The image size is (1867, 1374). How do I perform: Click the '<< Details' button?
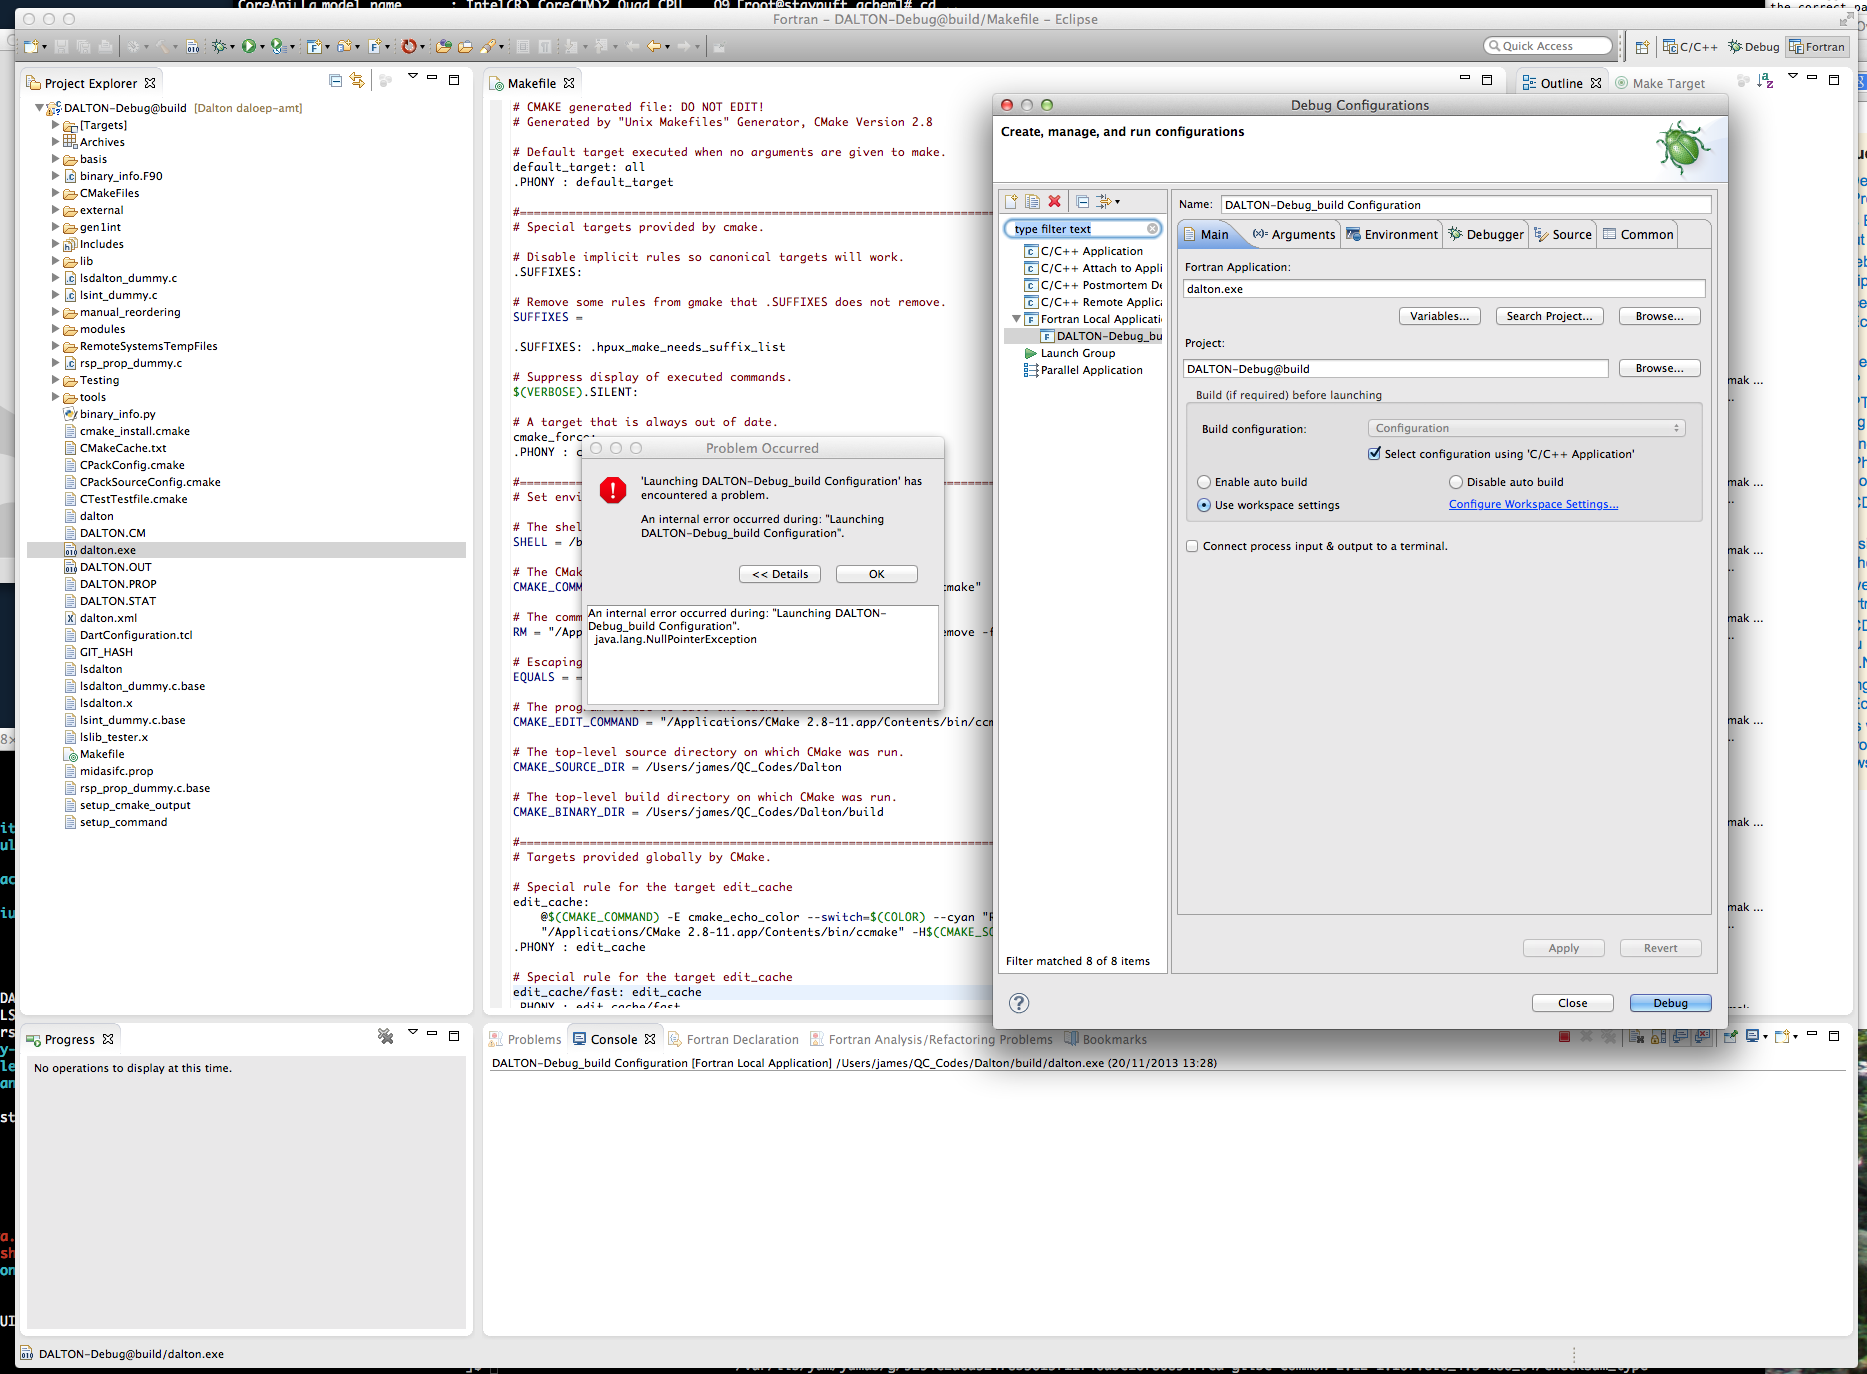click(x=780, y=574)
